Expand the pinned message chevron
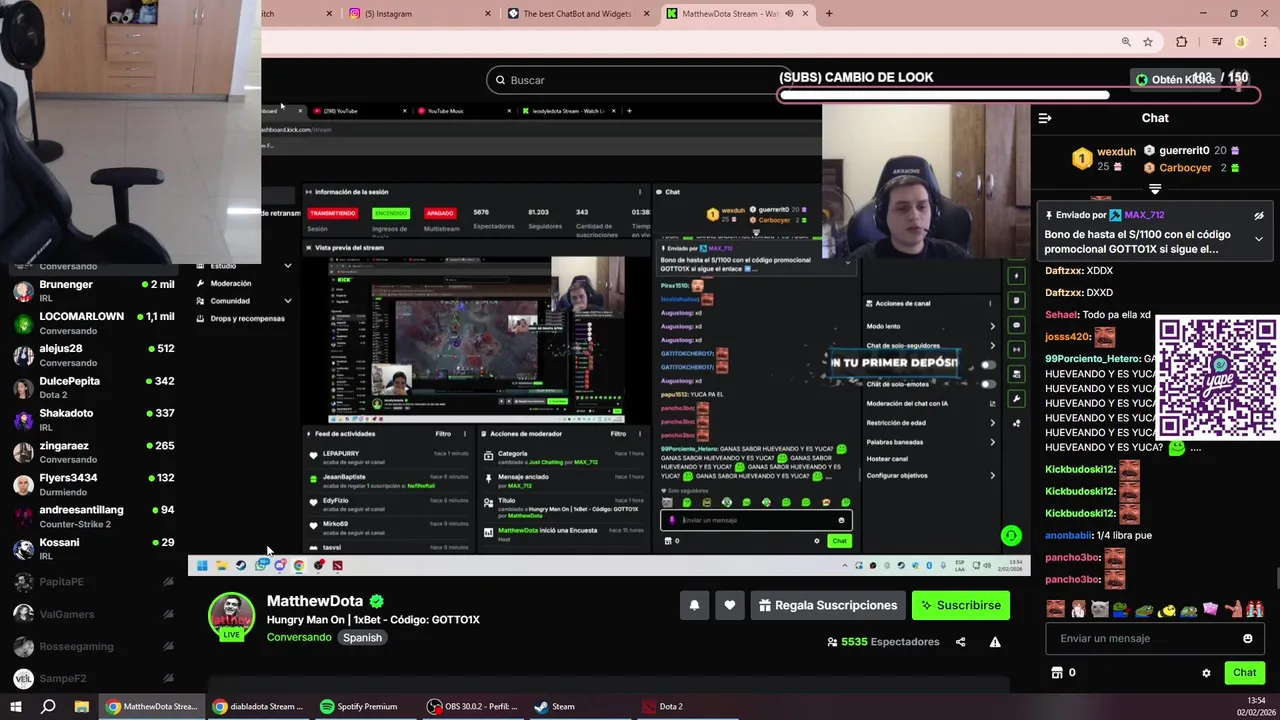Viewport: 1280px width, 720px height. coord(1259,239)
